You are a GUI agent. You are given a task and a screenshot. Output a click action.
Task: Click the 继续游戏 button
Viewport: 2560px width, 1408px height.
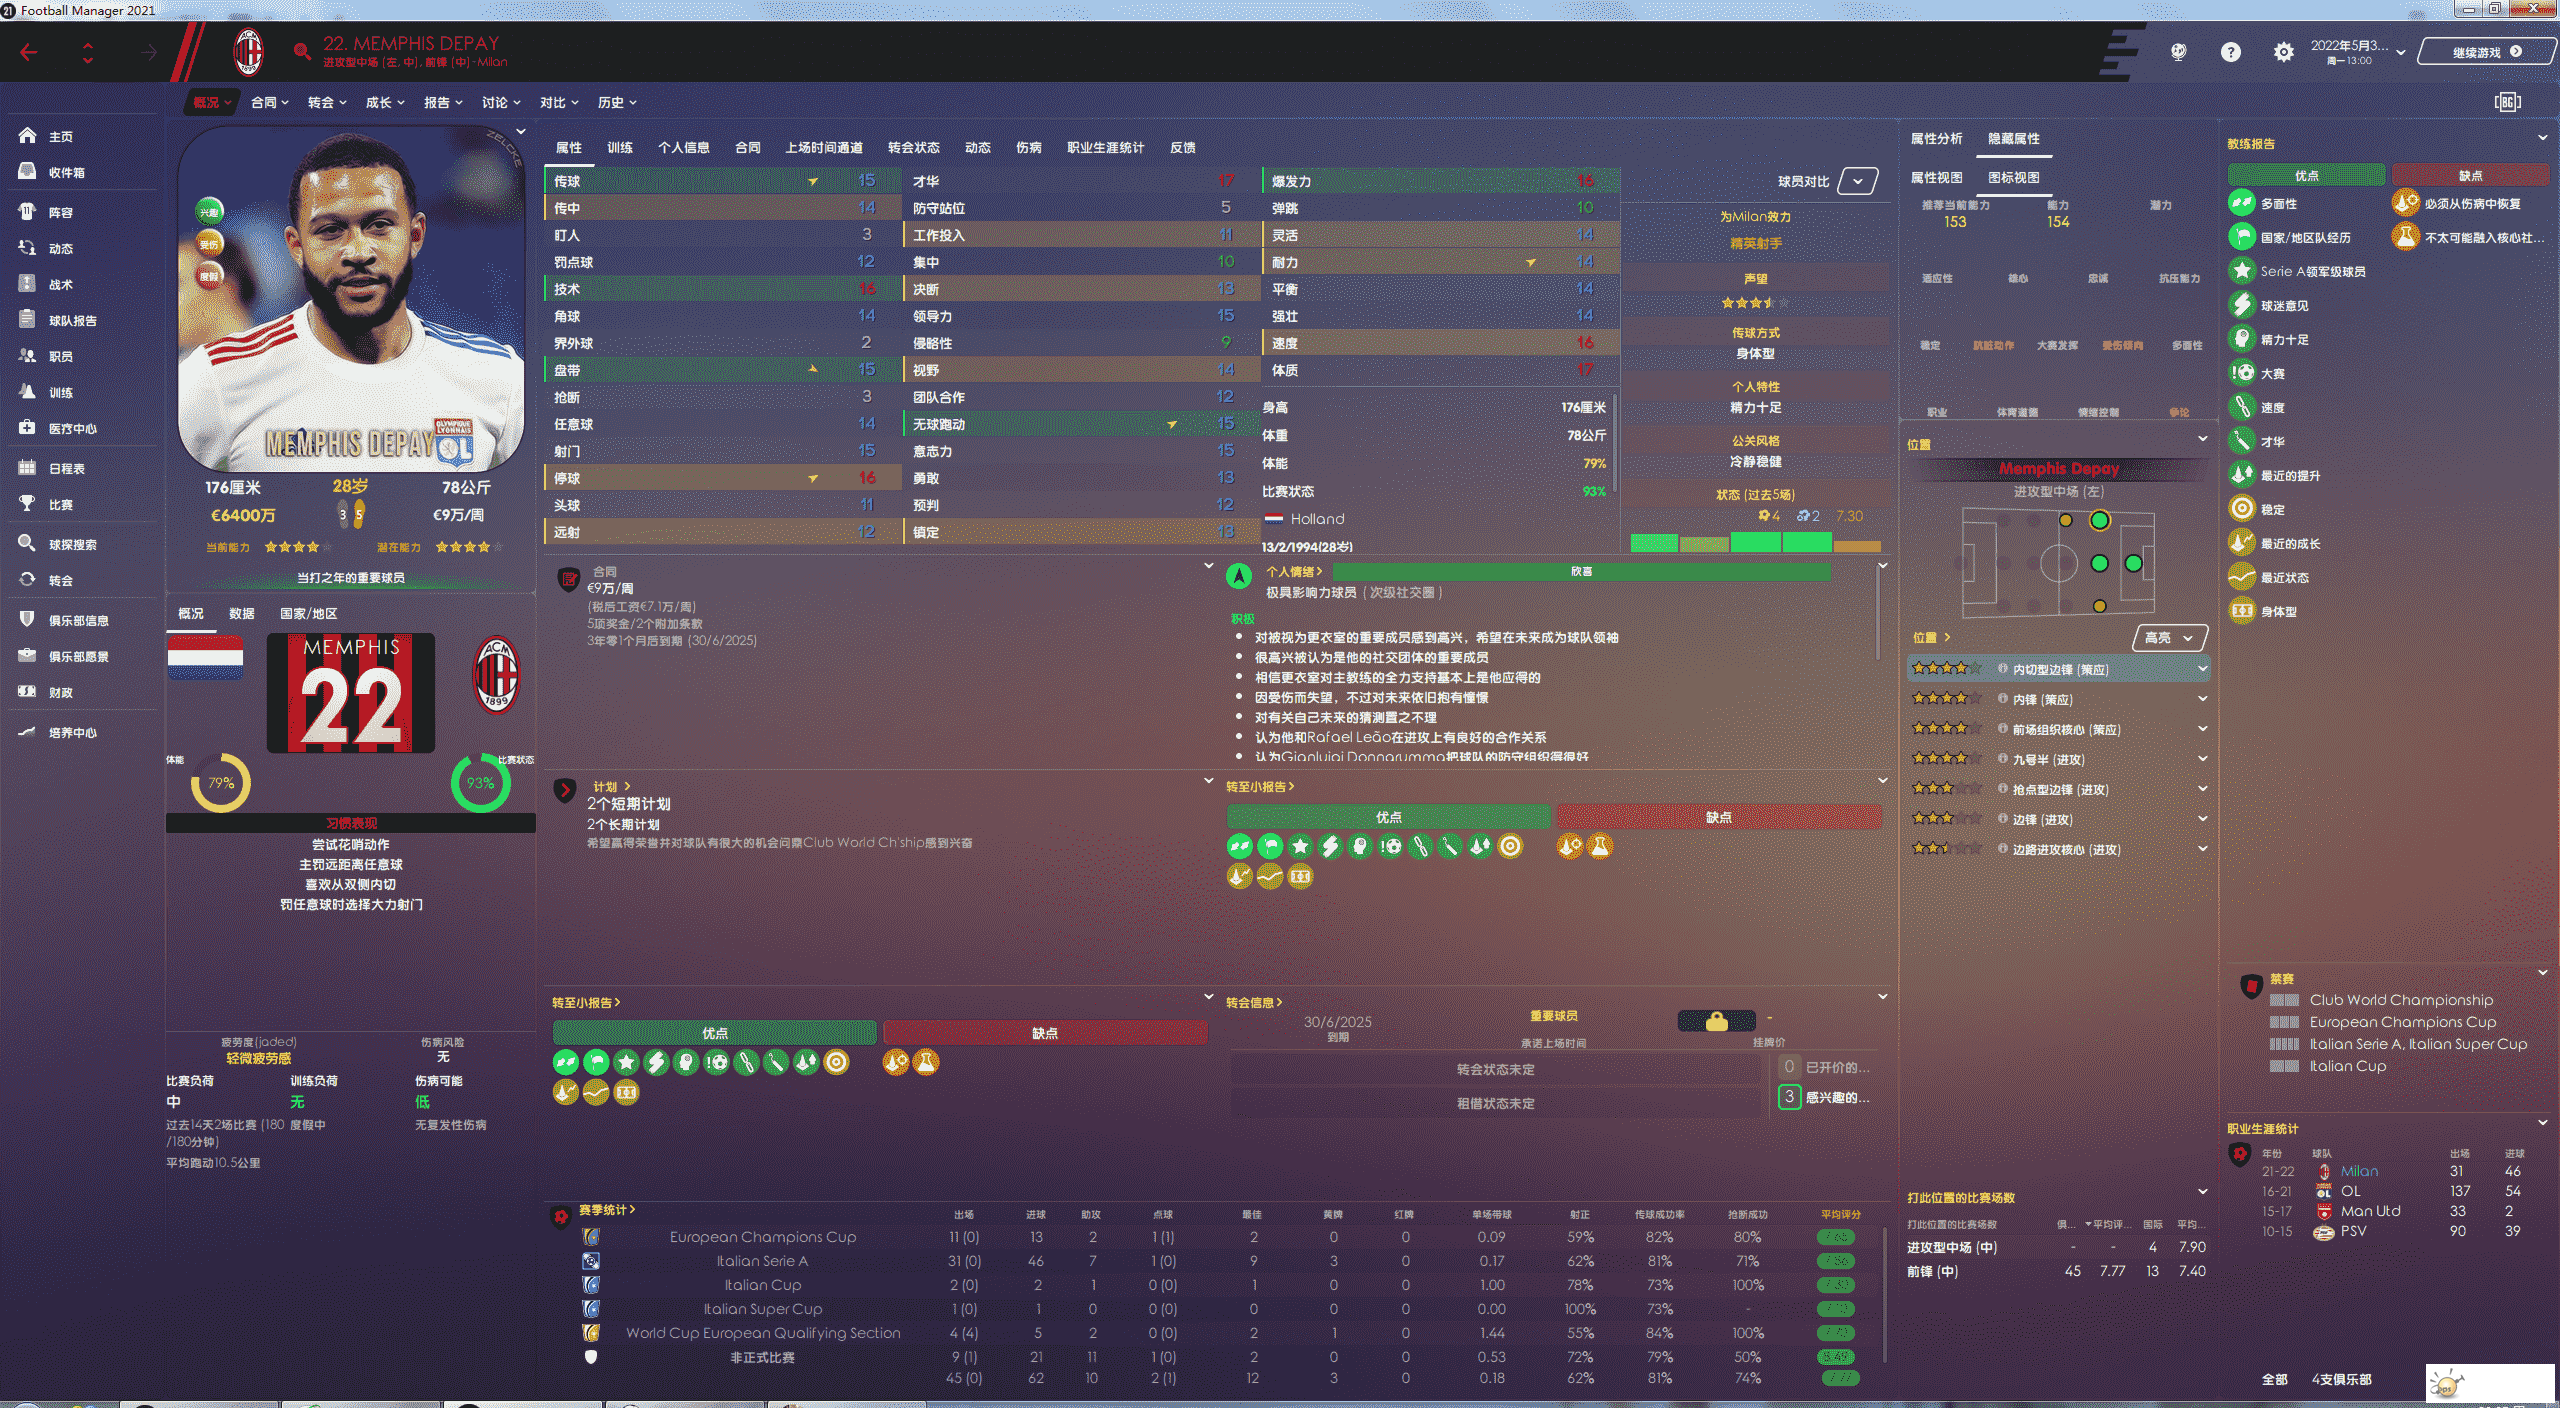coord(2486,52)
